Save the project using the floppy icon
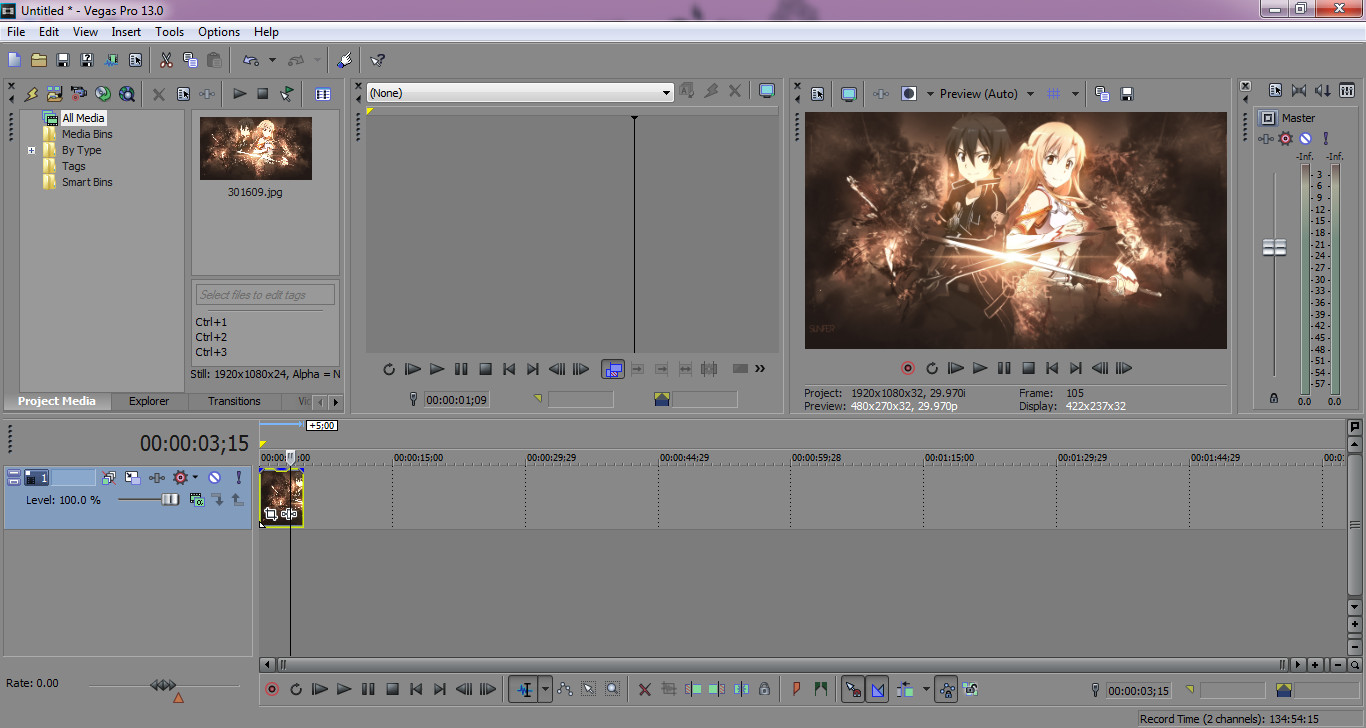The image size is (1366, 728). pos(63,60)
